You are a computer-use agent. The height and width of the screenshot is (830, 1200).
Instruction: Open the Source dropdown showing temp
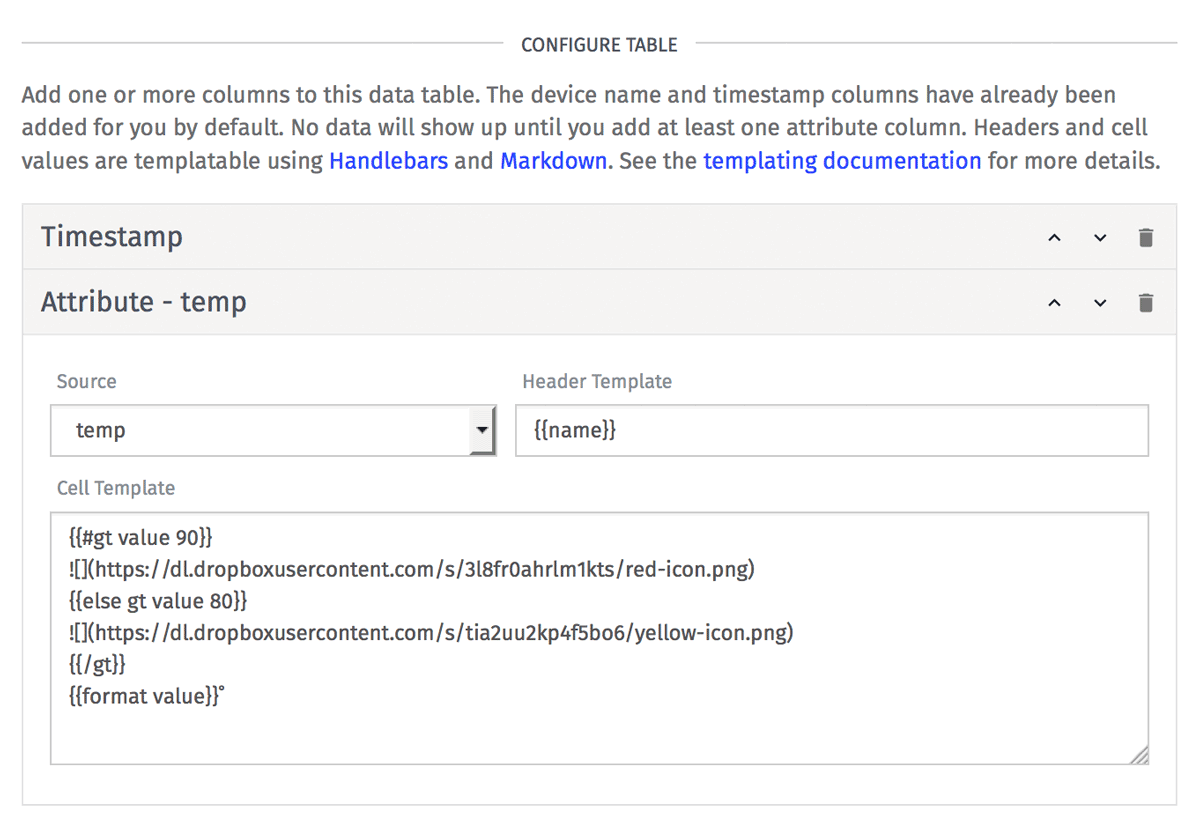click(273, 430)
